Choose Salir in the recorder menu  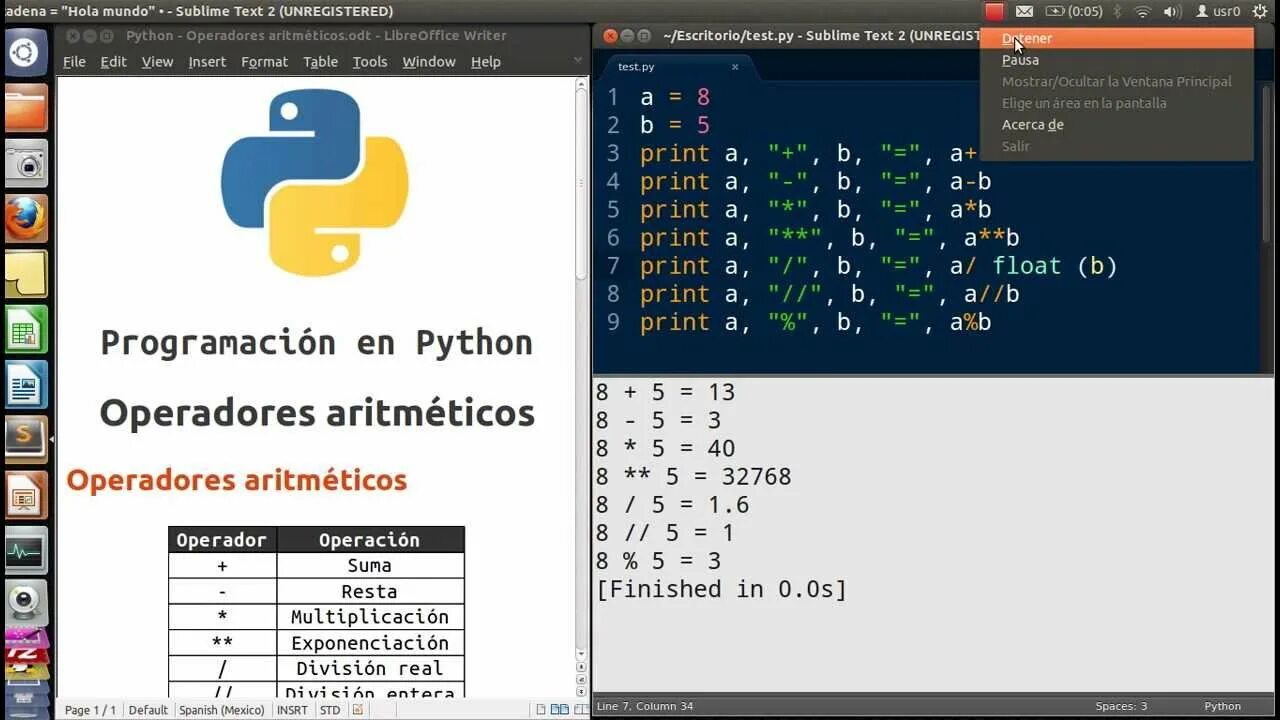(1116, 146)
